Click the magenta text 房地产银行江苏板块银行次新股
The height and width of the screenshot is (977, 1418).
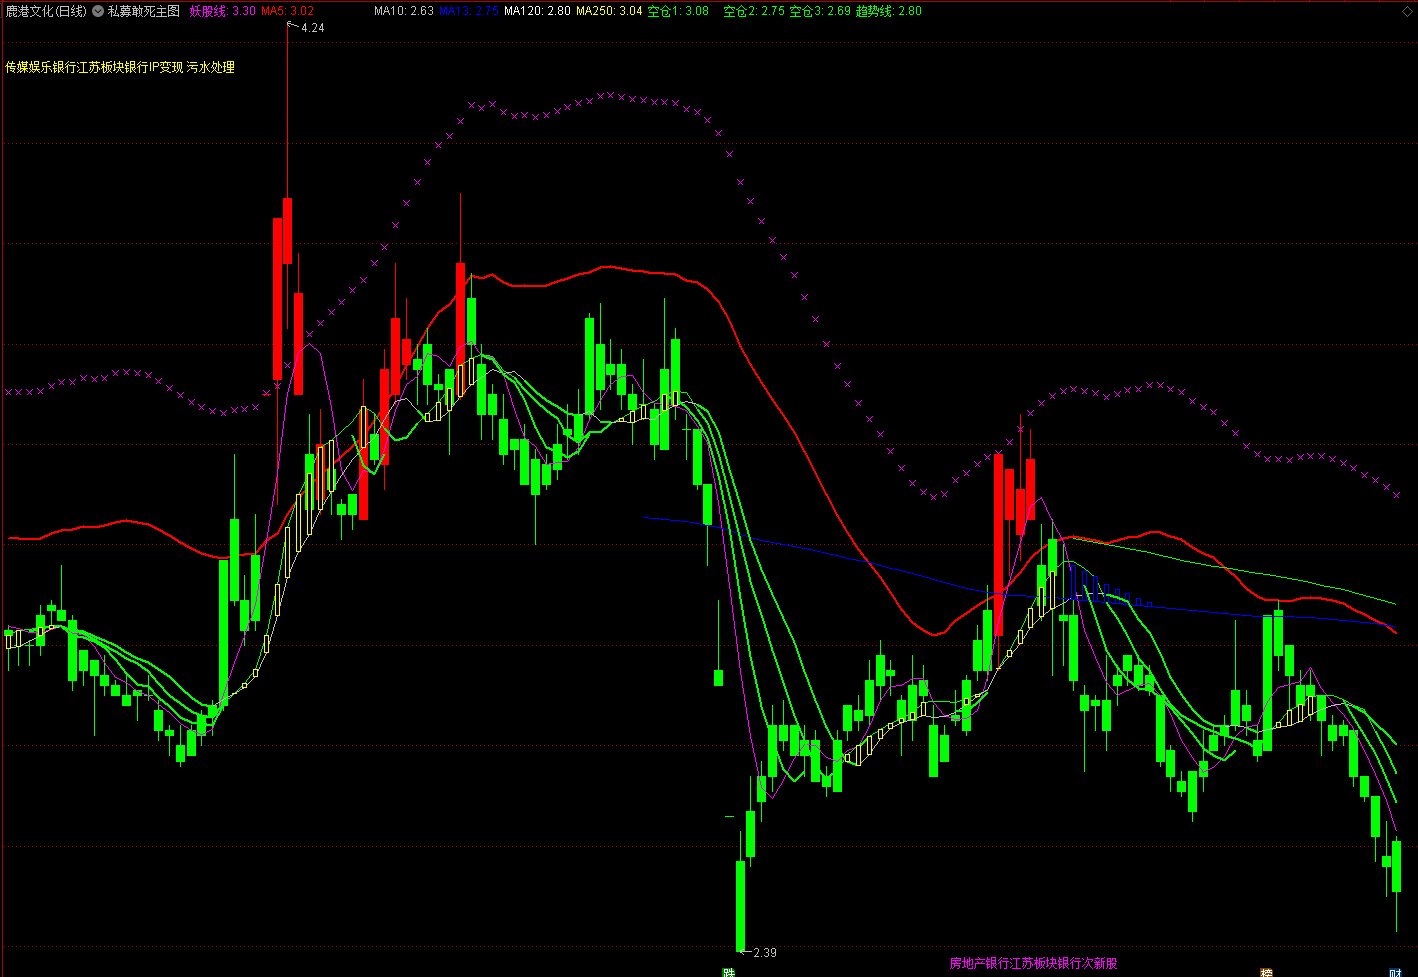[1033, 964]
